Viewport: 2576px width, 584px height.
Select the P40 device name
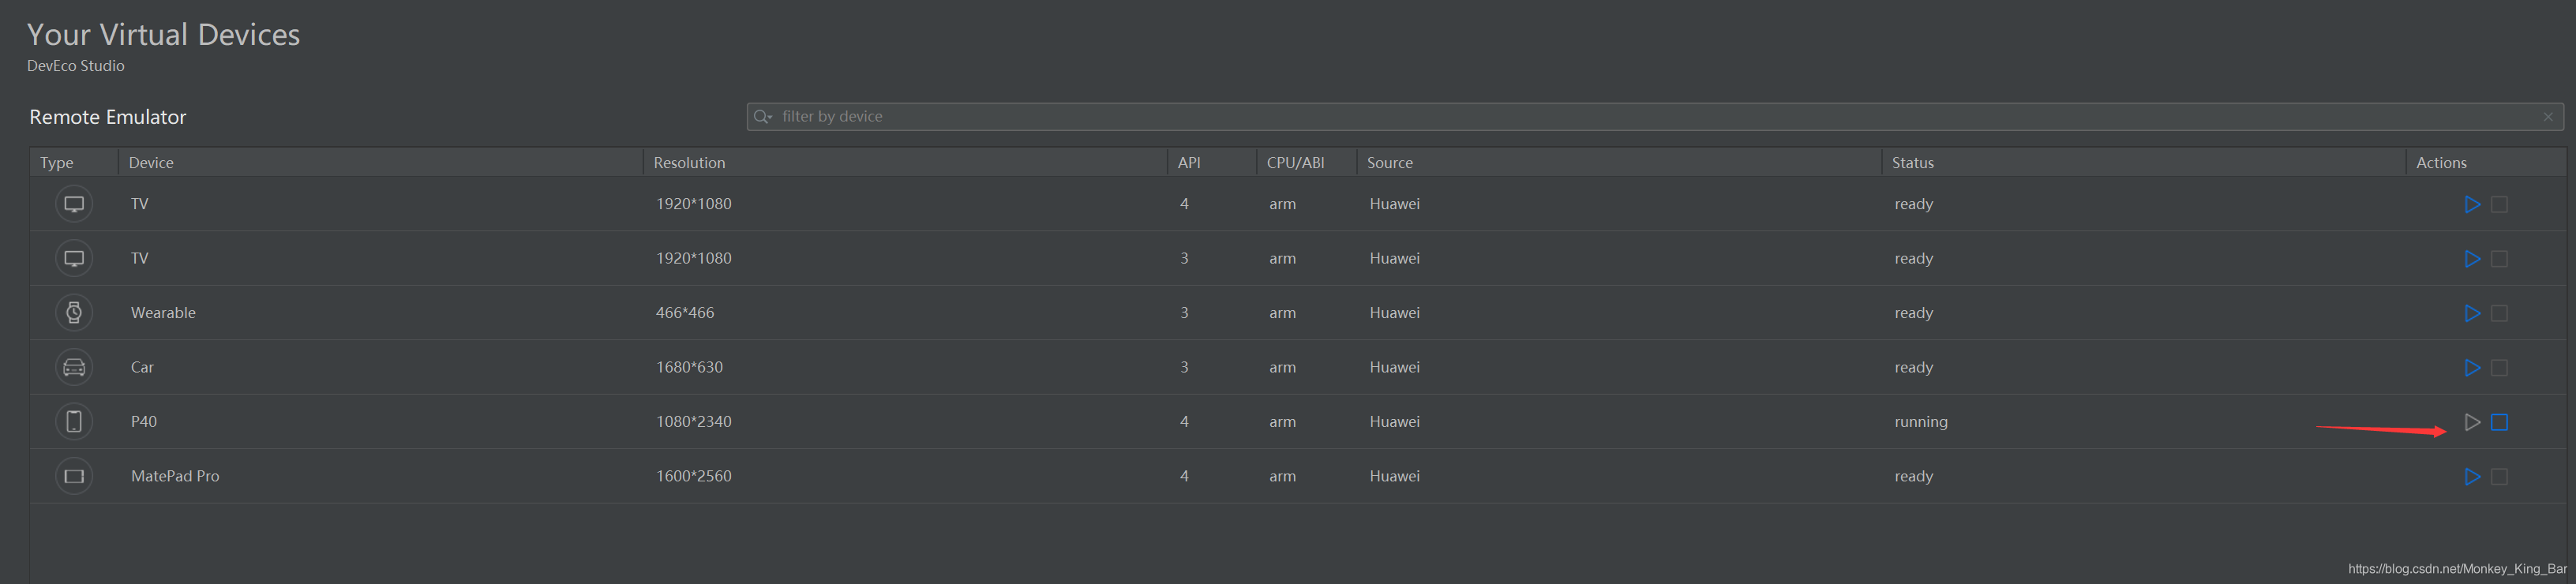144,422
